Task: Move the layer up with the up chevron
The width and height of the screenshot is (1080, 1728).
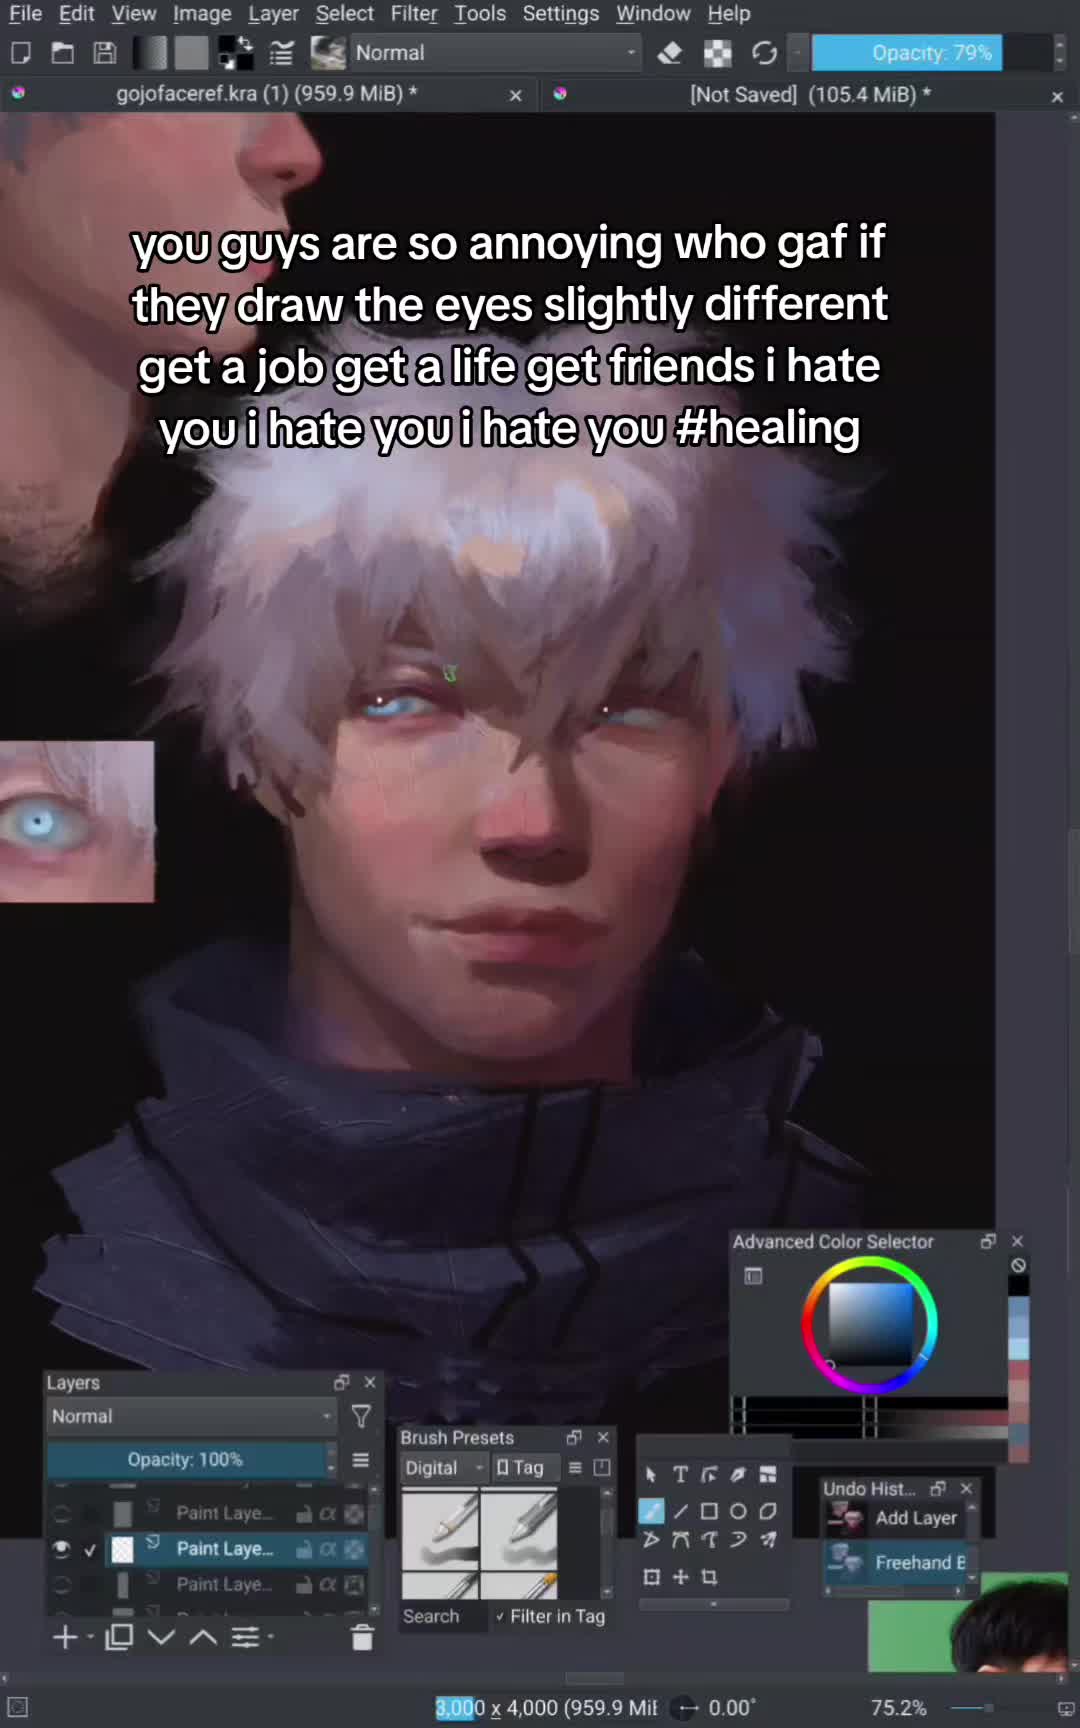Action: coord(203,1637)
